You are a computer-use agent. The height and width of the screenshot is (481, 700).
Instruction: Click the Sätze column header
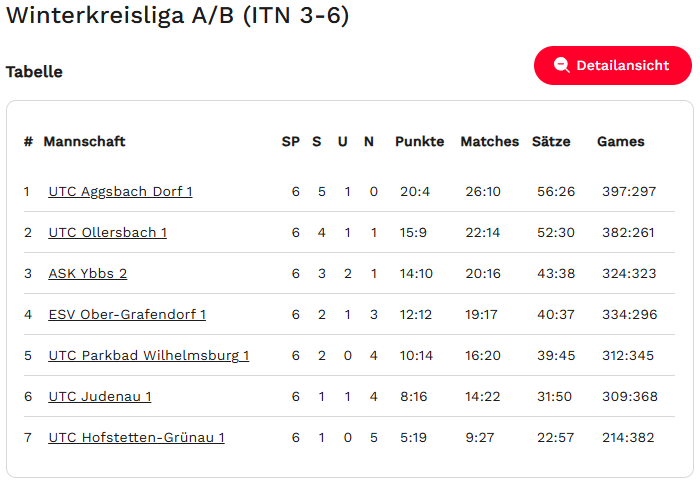click(551, 142)
